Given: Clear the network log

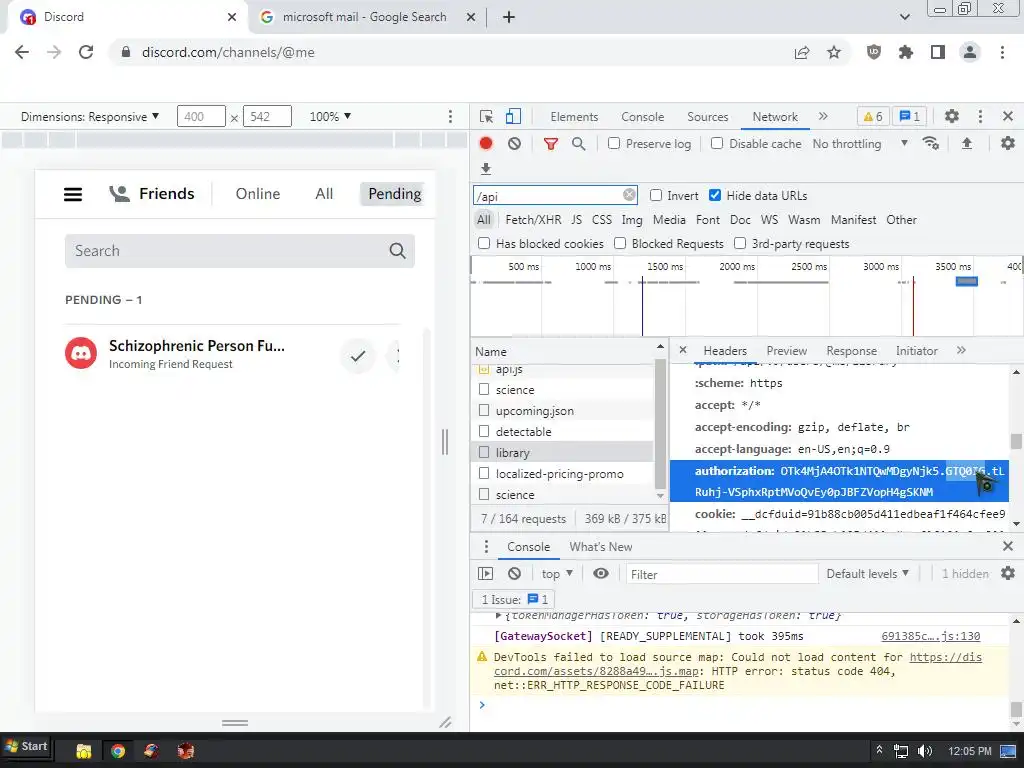Looking at the screenshot, I should [515, 144].
